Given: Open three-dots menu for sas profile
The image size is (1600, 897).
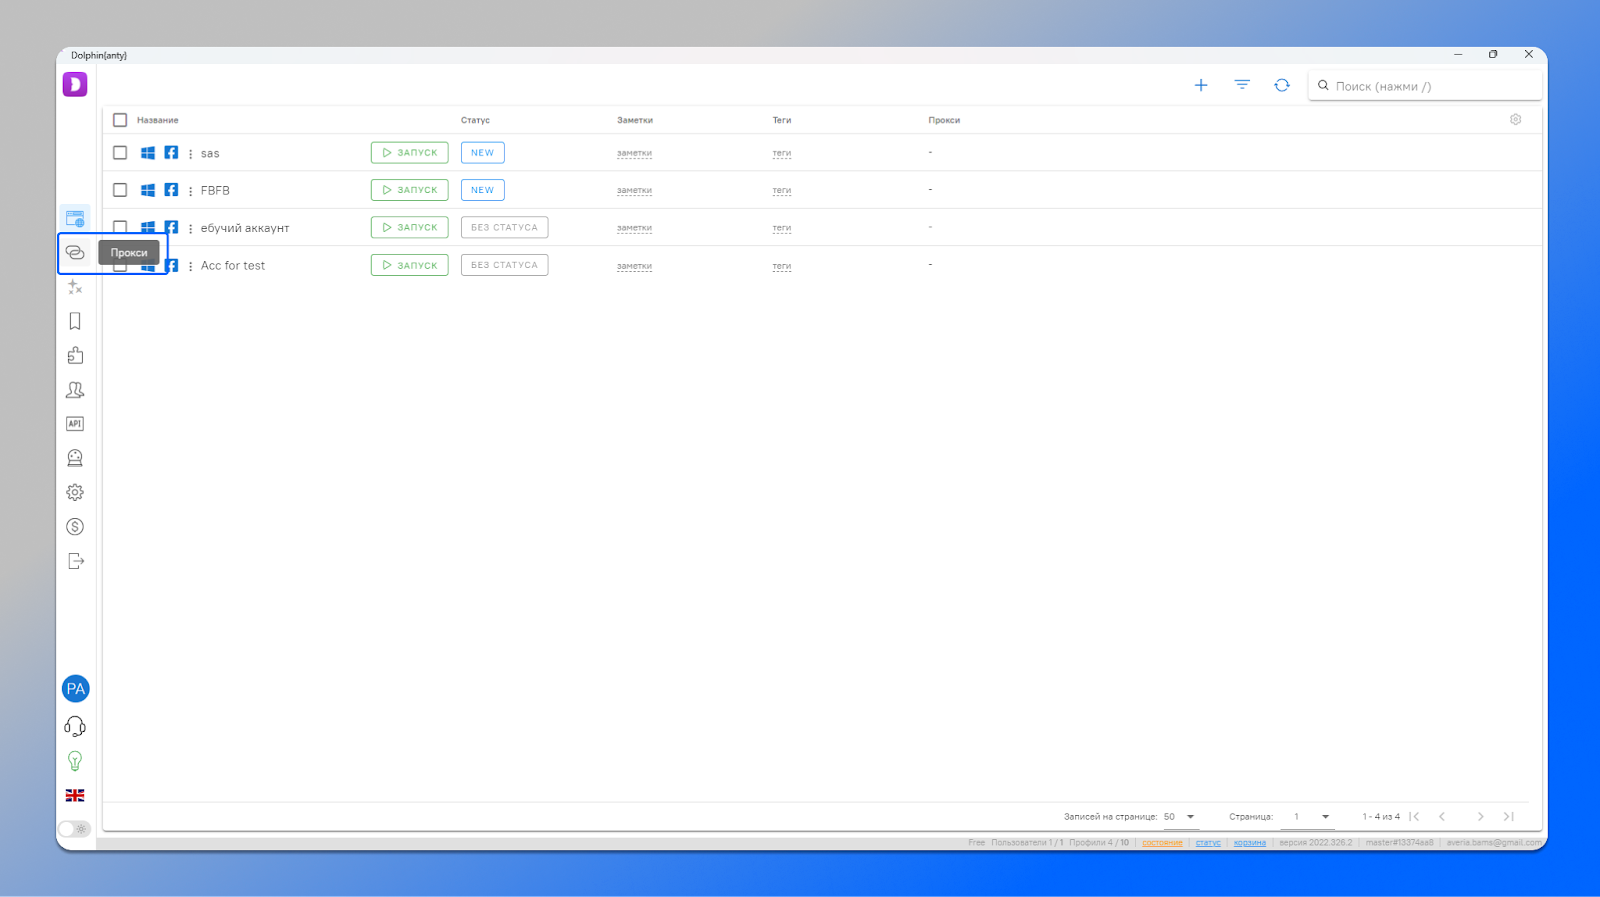Looking at the screenshot, I should pyautogui.click(x=190, y=154).
